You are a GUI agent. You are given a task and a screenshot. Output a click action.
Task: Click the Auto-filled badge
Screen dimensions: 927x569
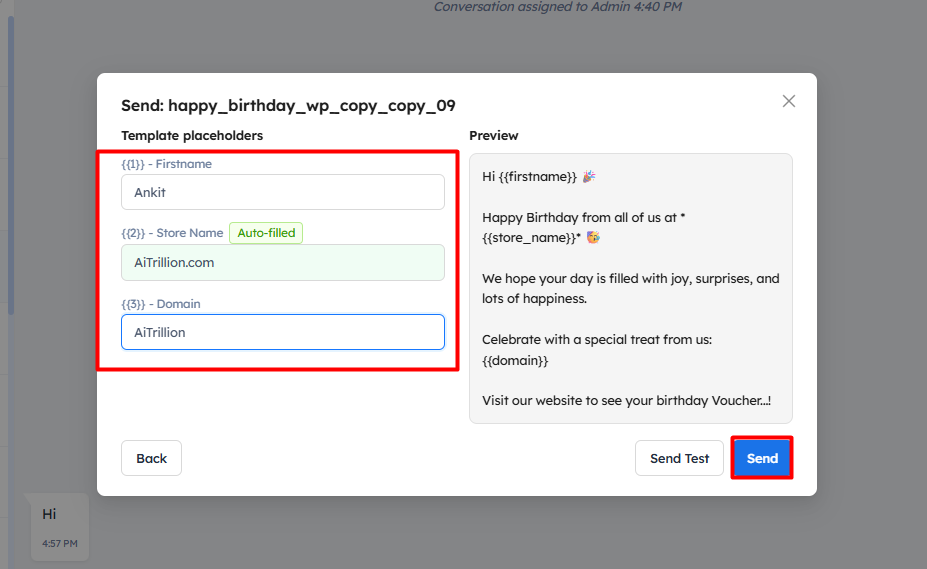(x=266, y=233)
